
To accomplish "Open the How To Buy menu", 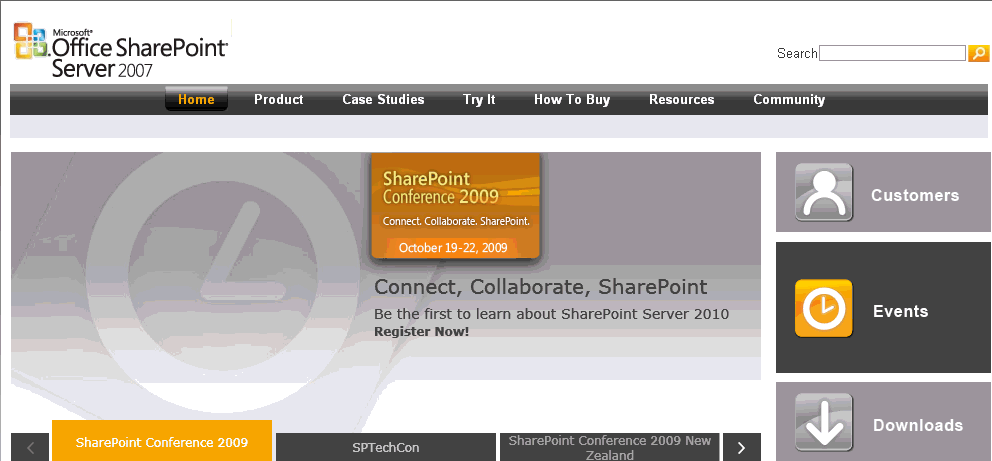I will coord(572,99).
